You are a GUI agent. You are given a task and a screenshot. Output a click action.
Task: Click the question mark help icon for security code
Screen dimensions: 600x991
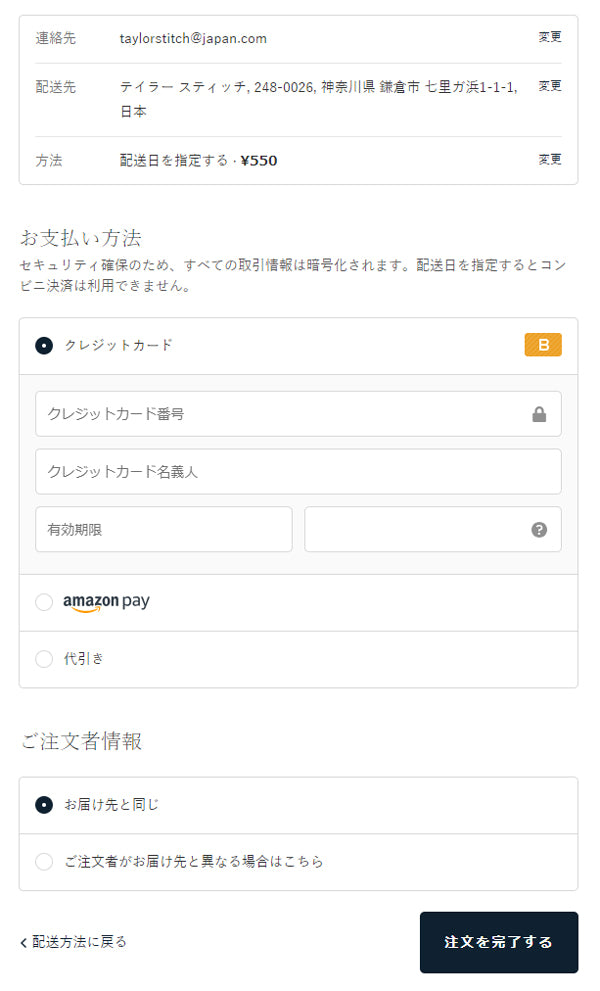pos(539,530)
